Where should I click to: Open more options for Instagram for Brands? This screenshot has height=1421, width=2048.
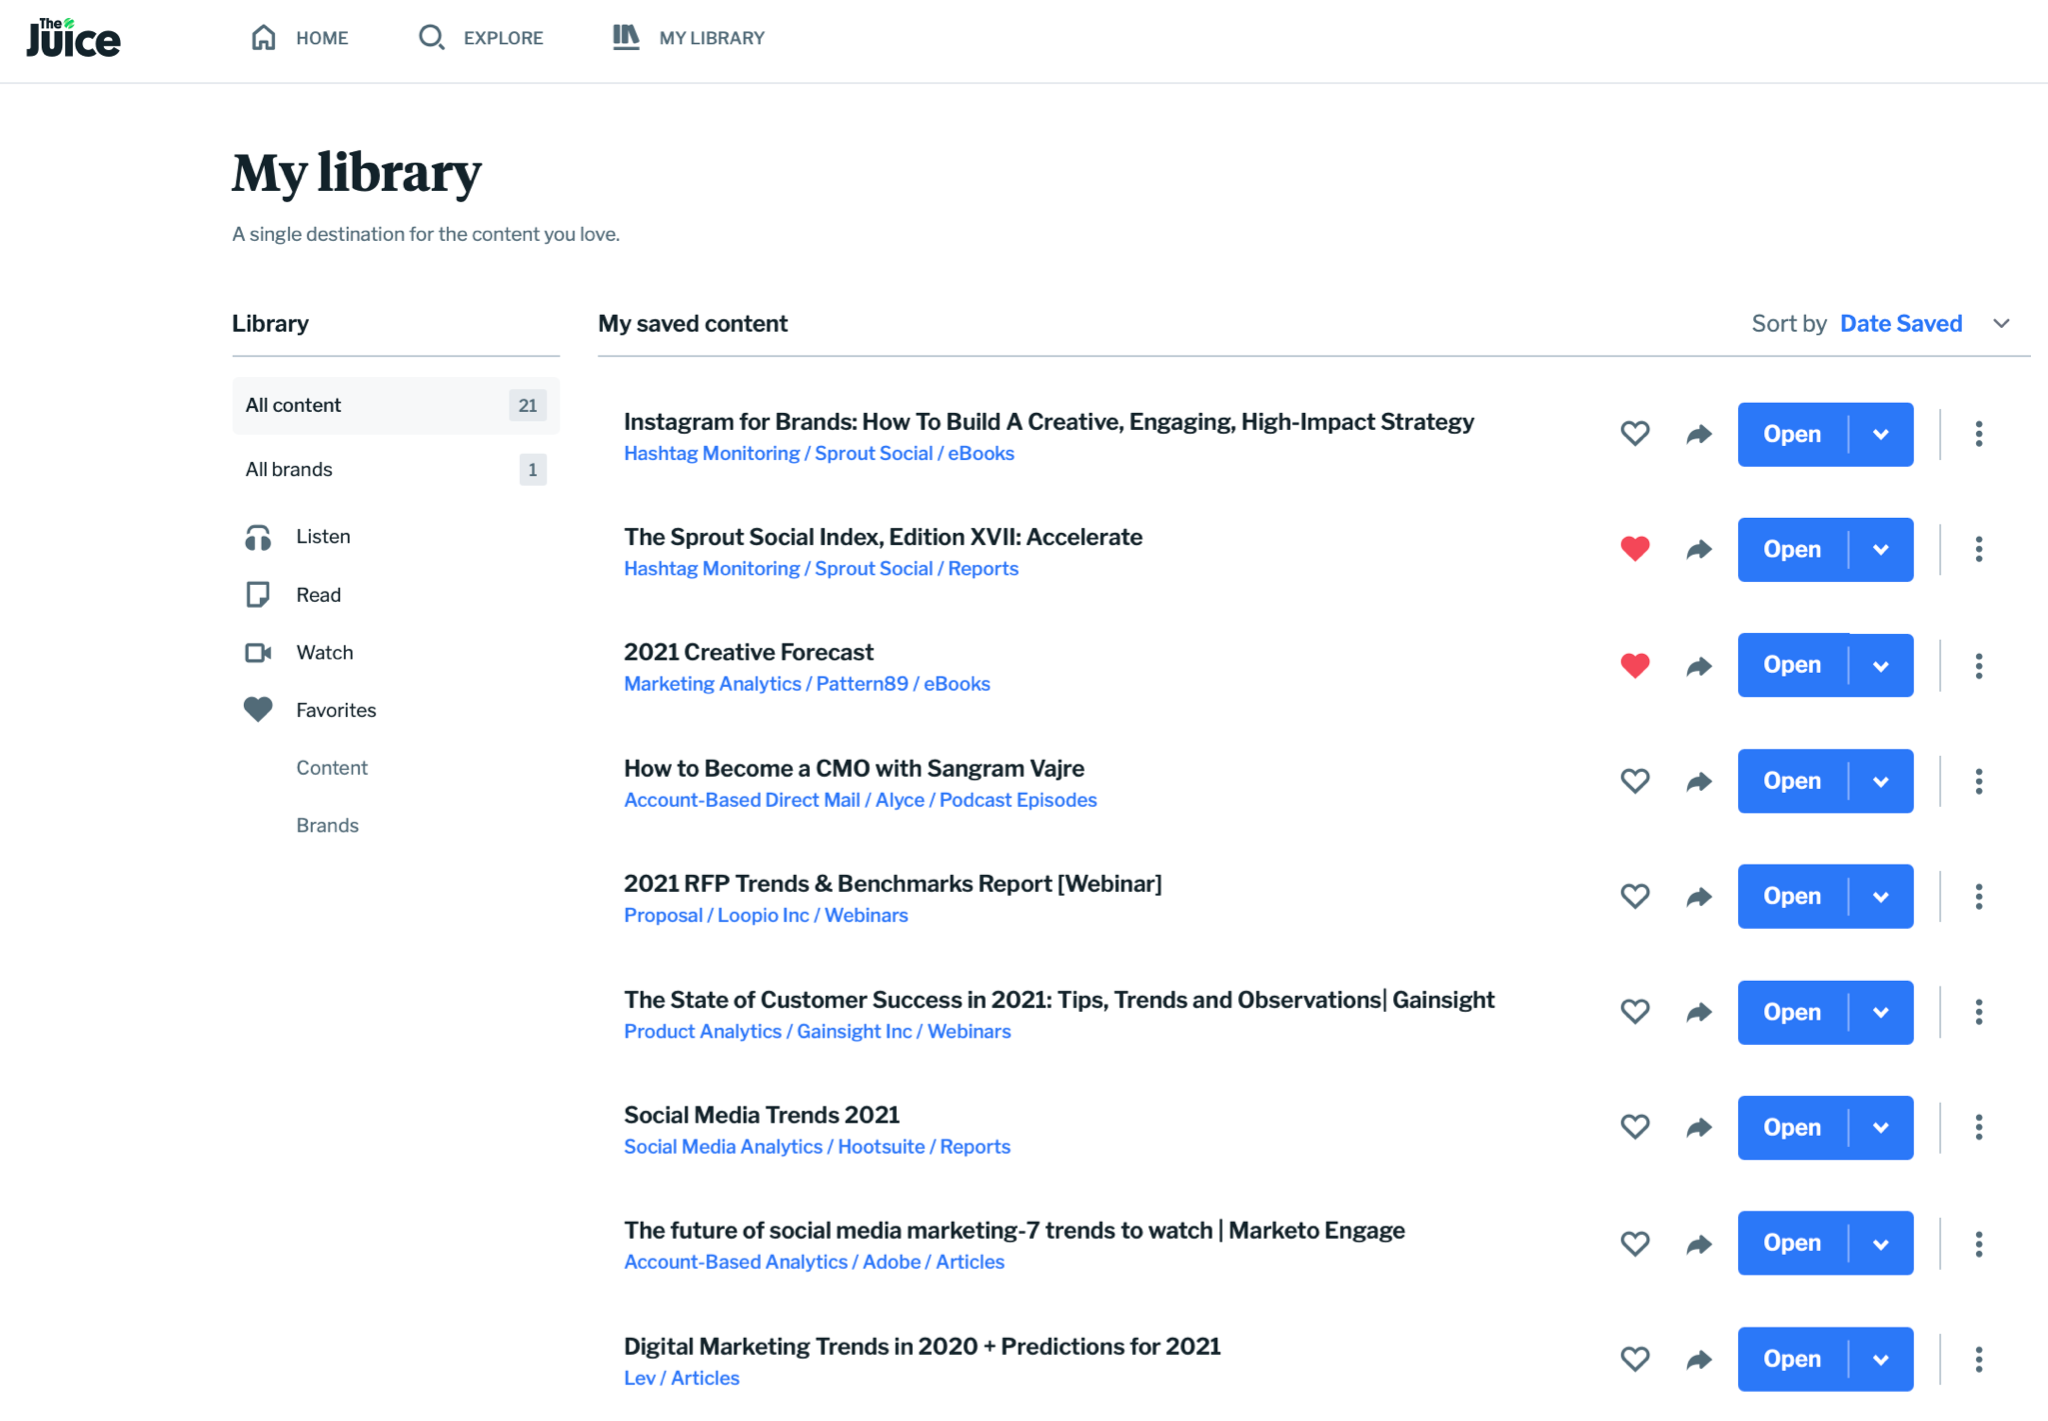(1978, 434)
